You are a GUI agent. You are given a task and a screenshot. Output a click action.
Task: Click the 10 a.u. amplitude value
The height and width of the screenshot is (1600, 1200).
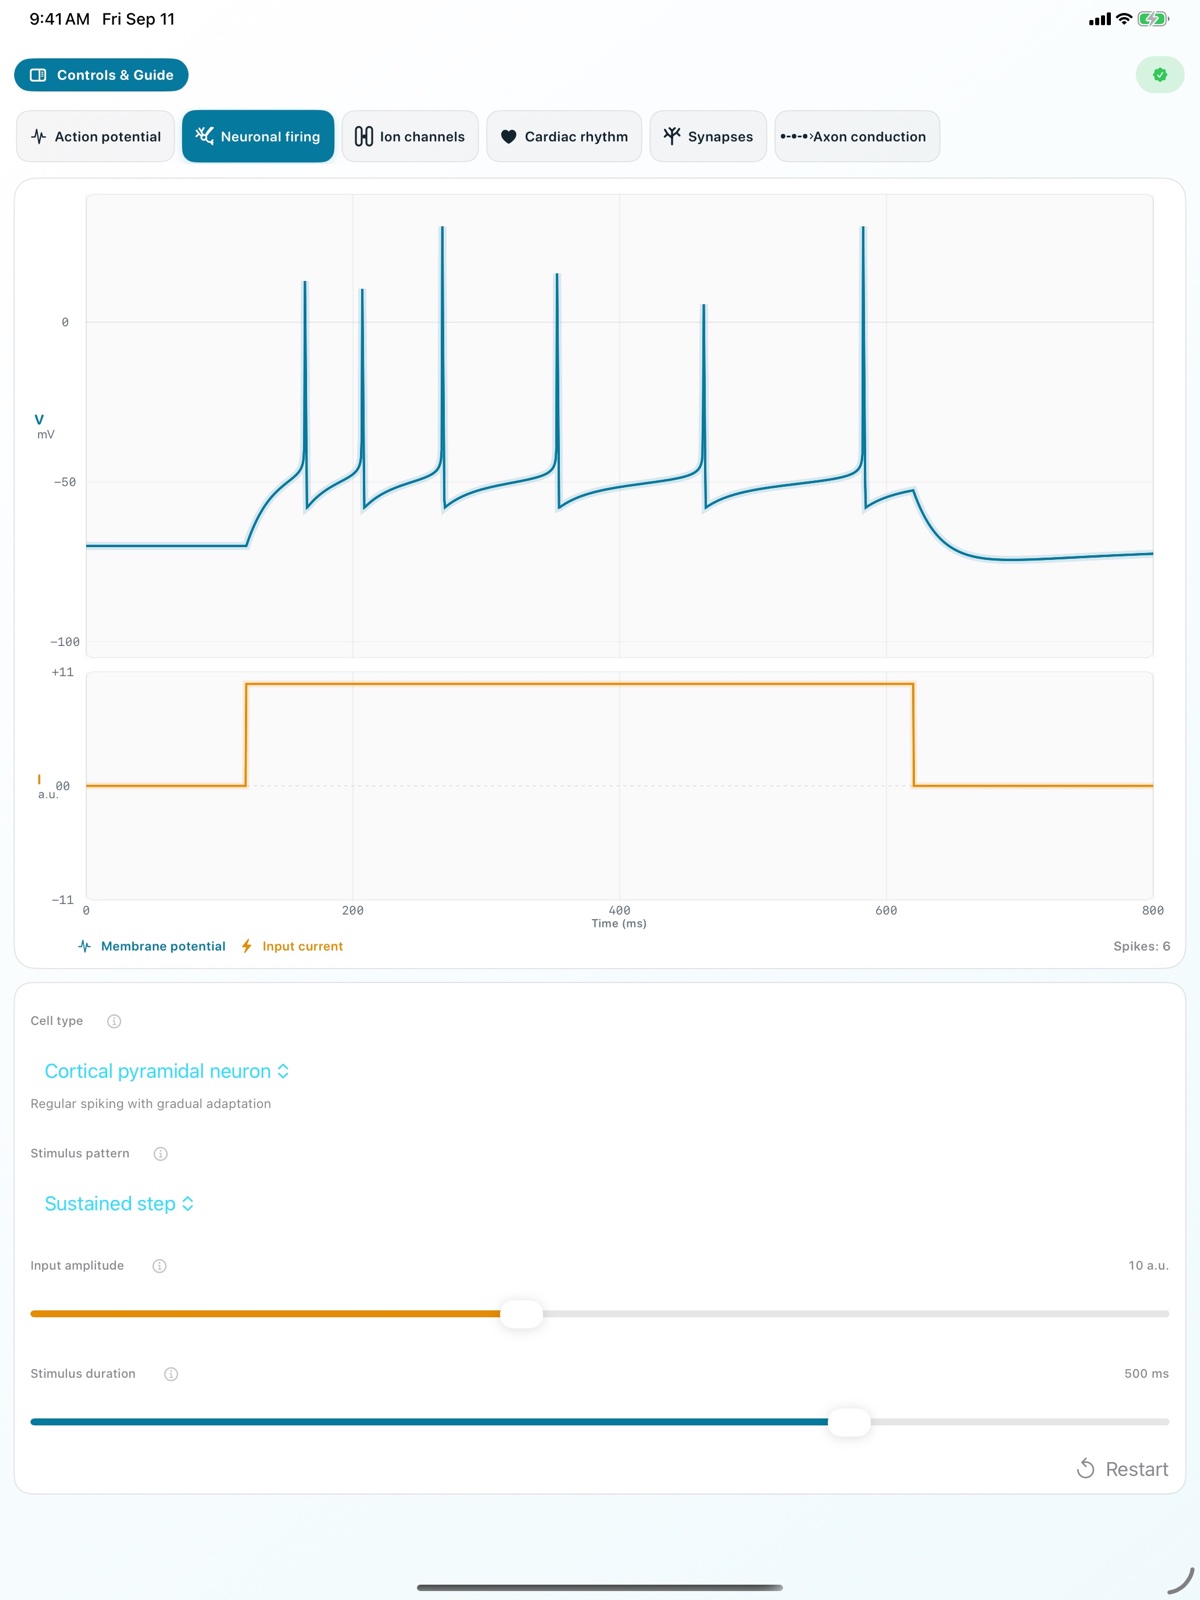pyautogui.click(x=1149, y=1266)
